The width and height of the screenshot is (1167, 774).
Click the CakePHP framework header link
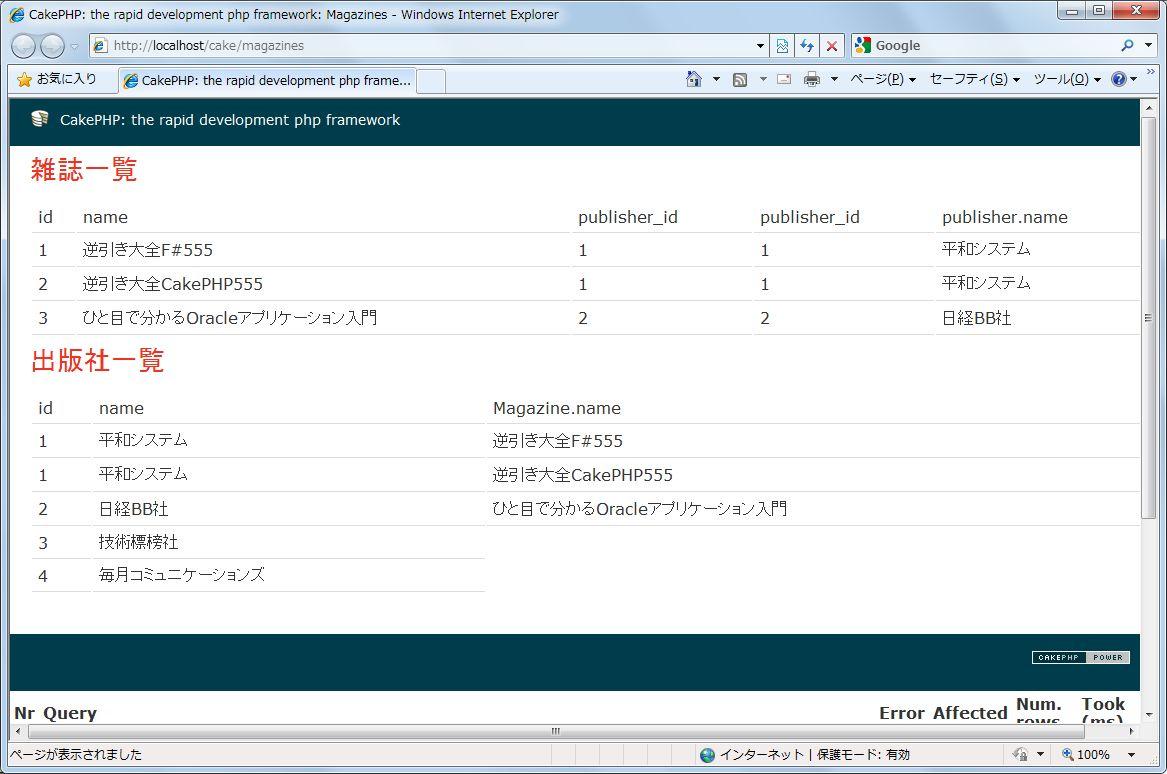(229, 120)
